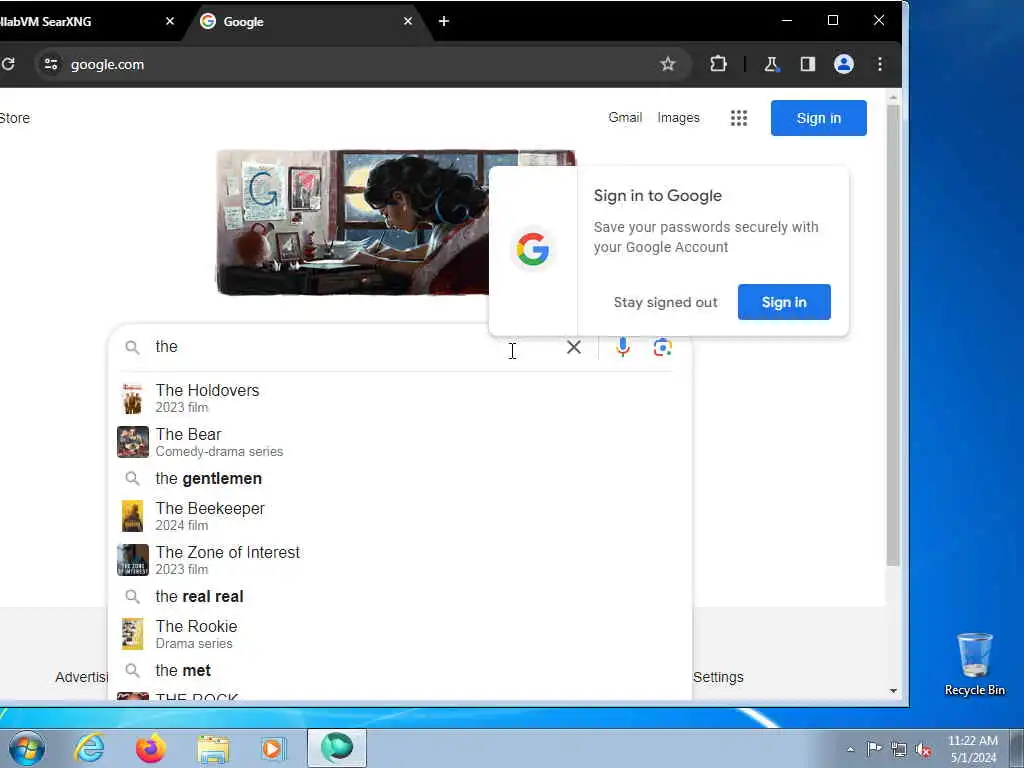Image resolution: width=1024 pixels, height=768 pixels.
Task: Clear the search box with X
Action: (x=573, y=347)
